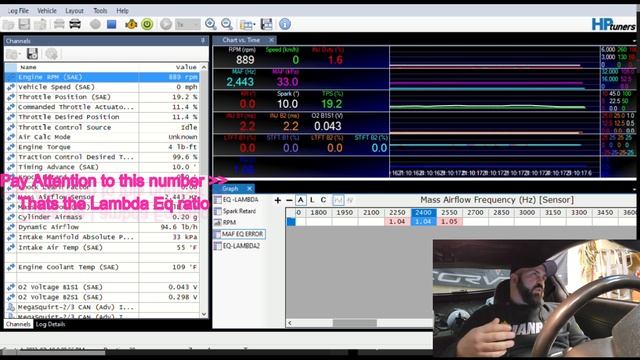640x360 pixels.
Task: Click the Name column header
Action: [x=78, y=67]
